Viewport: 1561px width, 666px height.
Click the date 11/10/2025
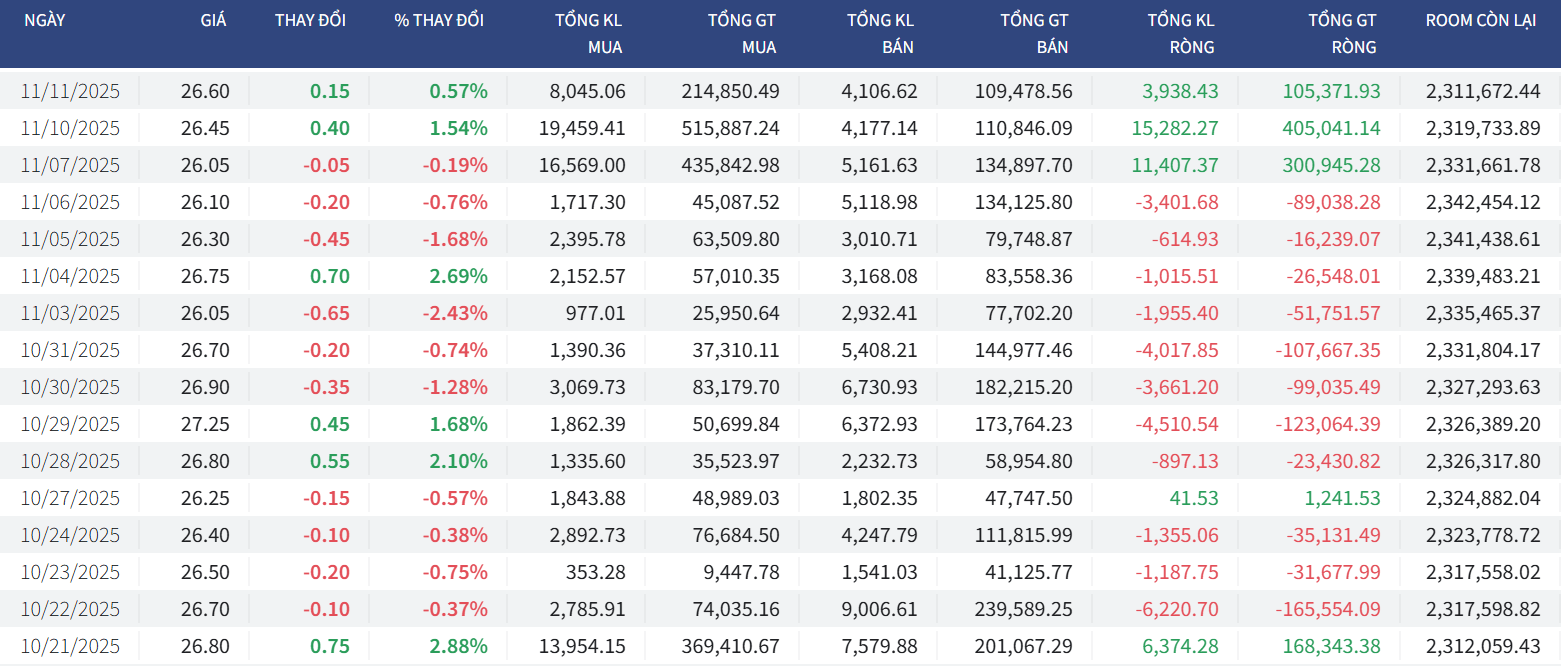pyautogui.click(x=70, y=128)
